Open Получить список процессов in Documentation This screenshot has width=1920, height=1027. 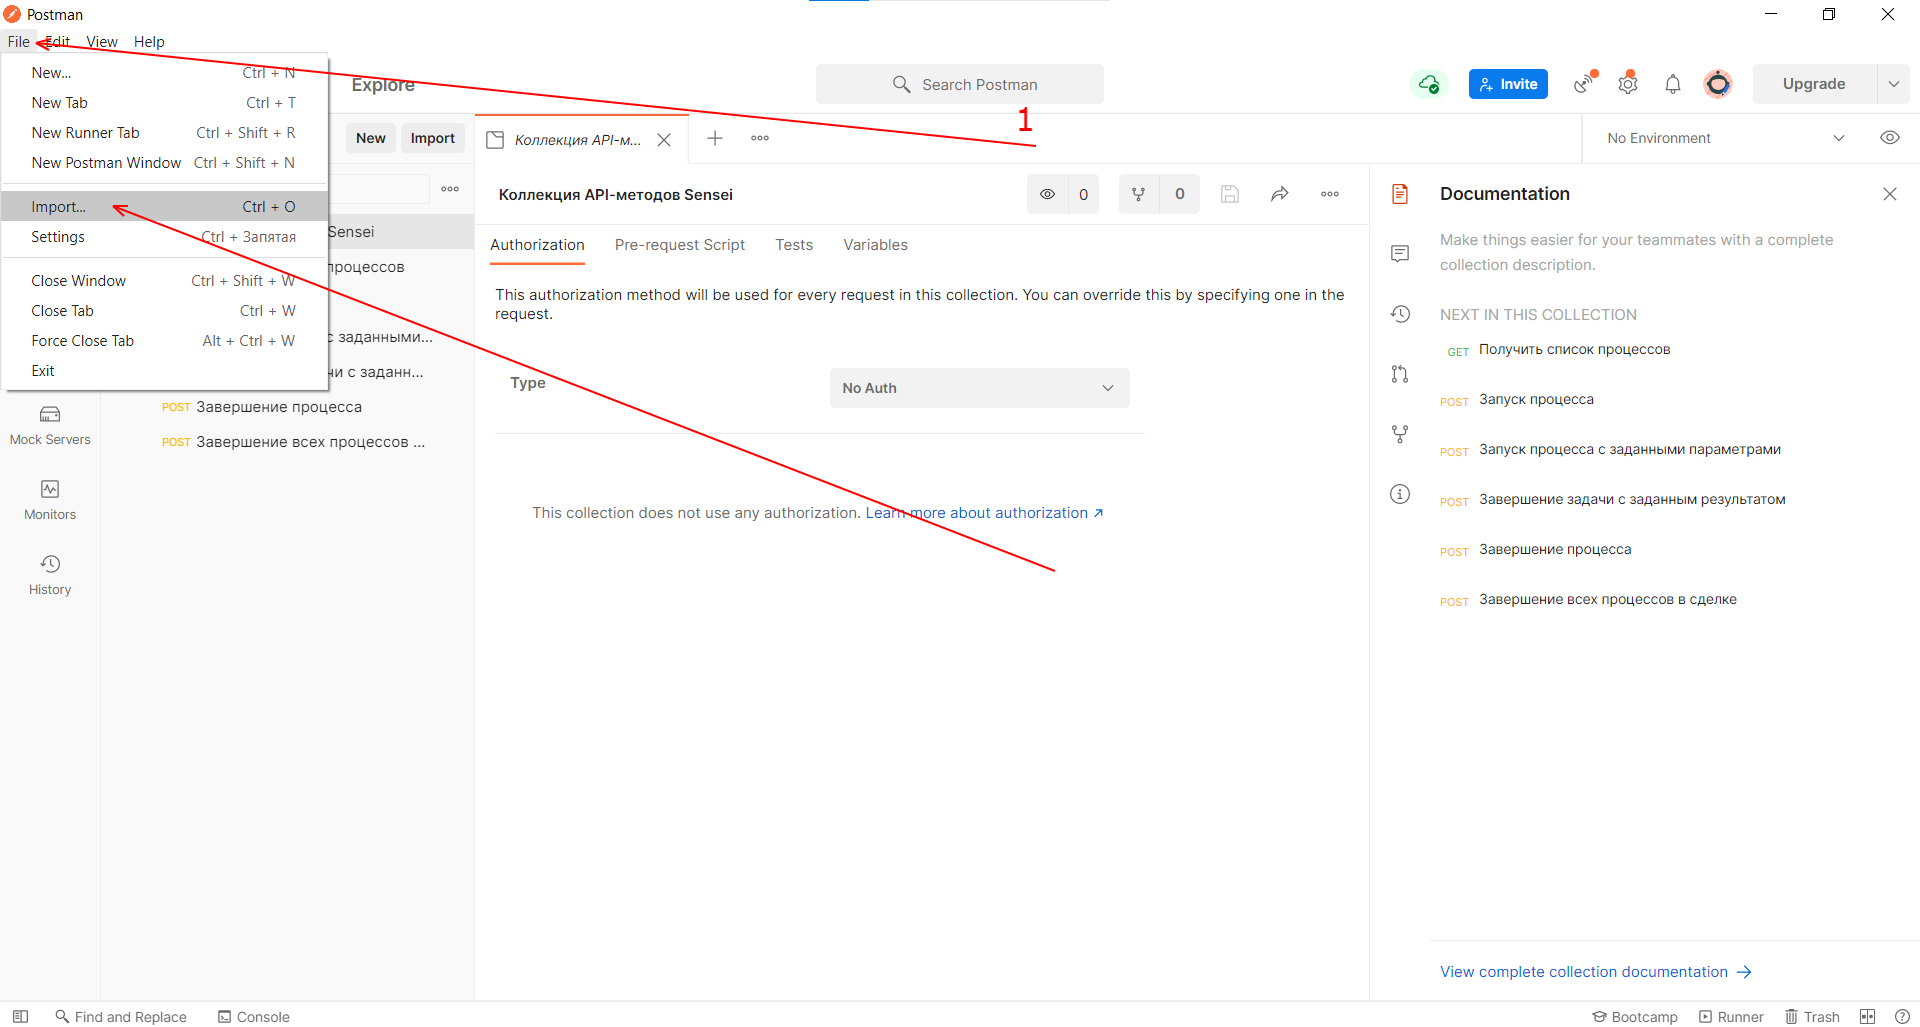(1574, 349)
